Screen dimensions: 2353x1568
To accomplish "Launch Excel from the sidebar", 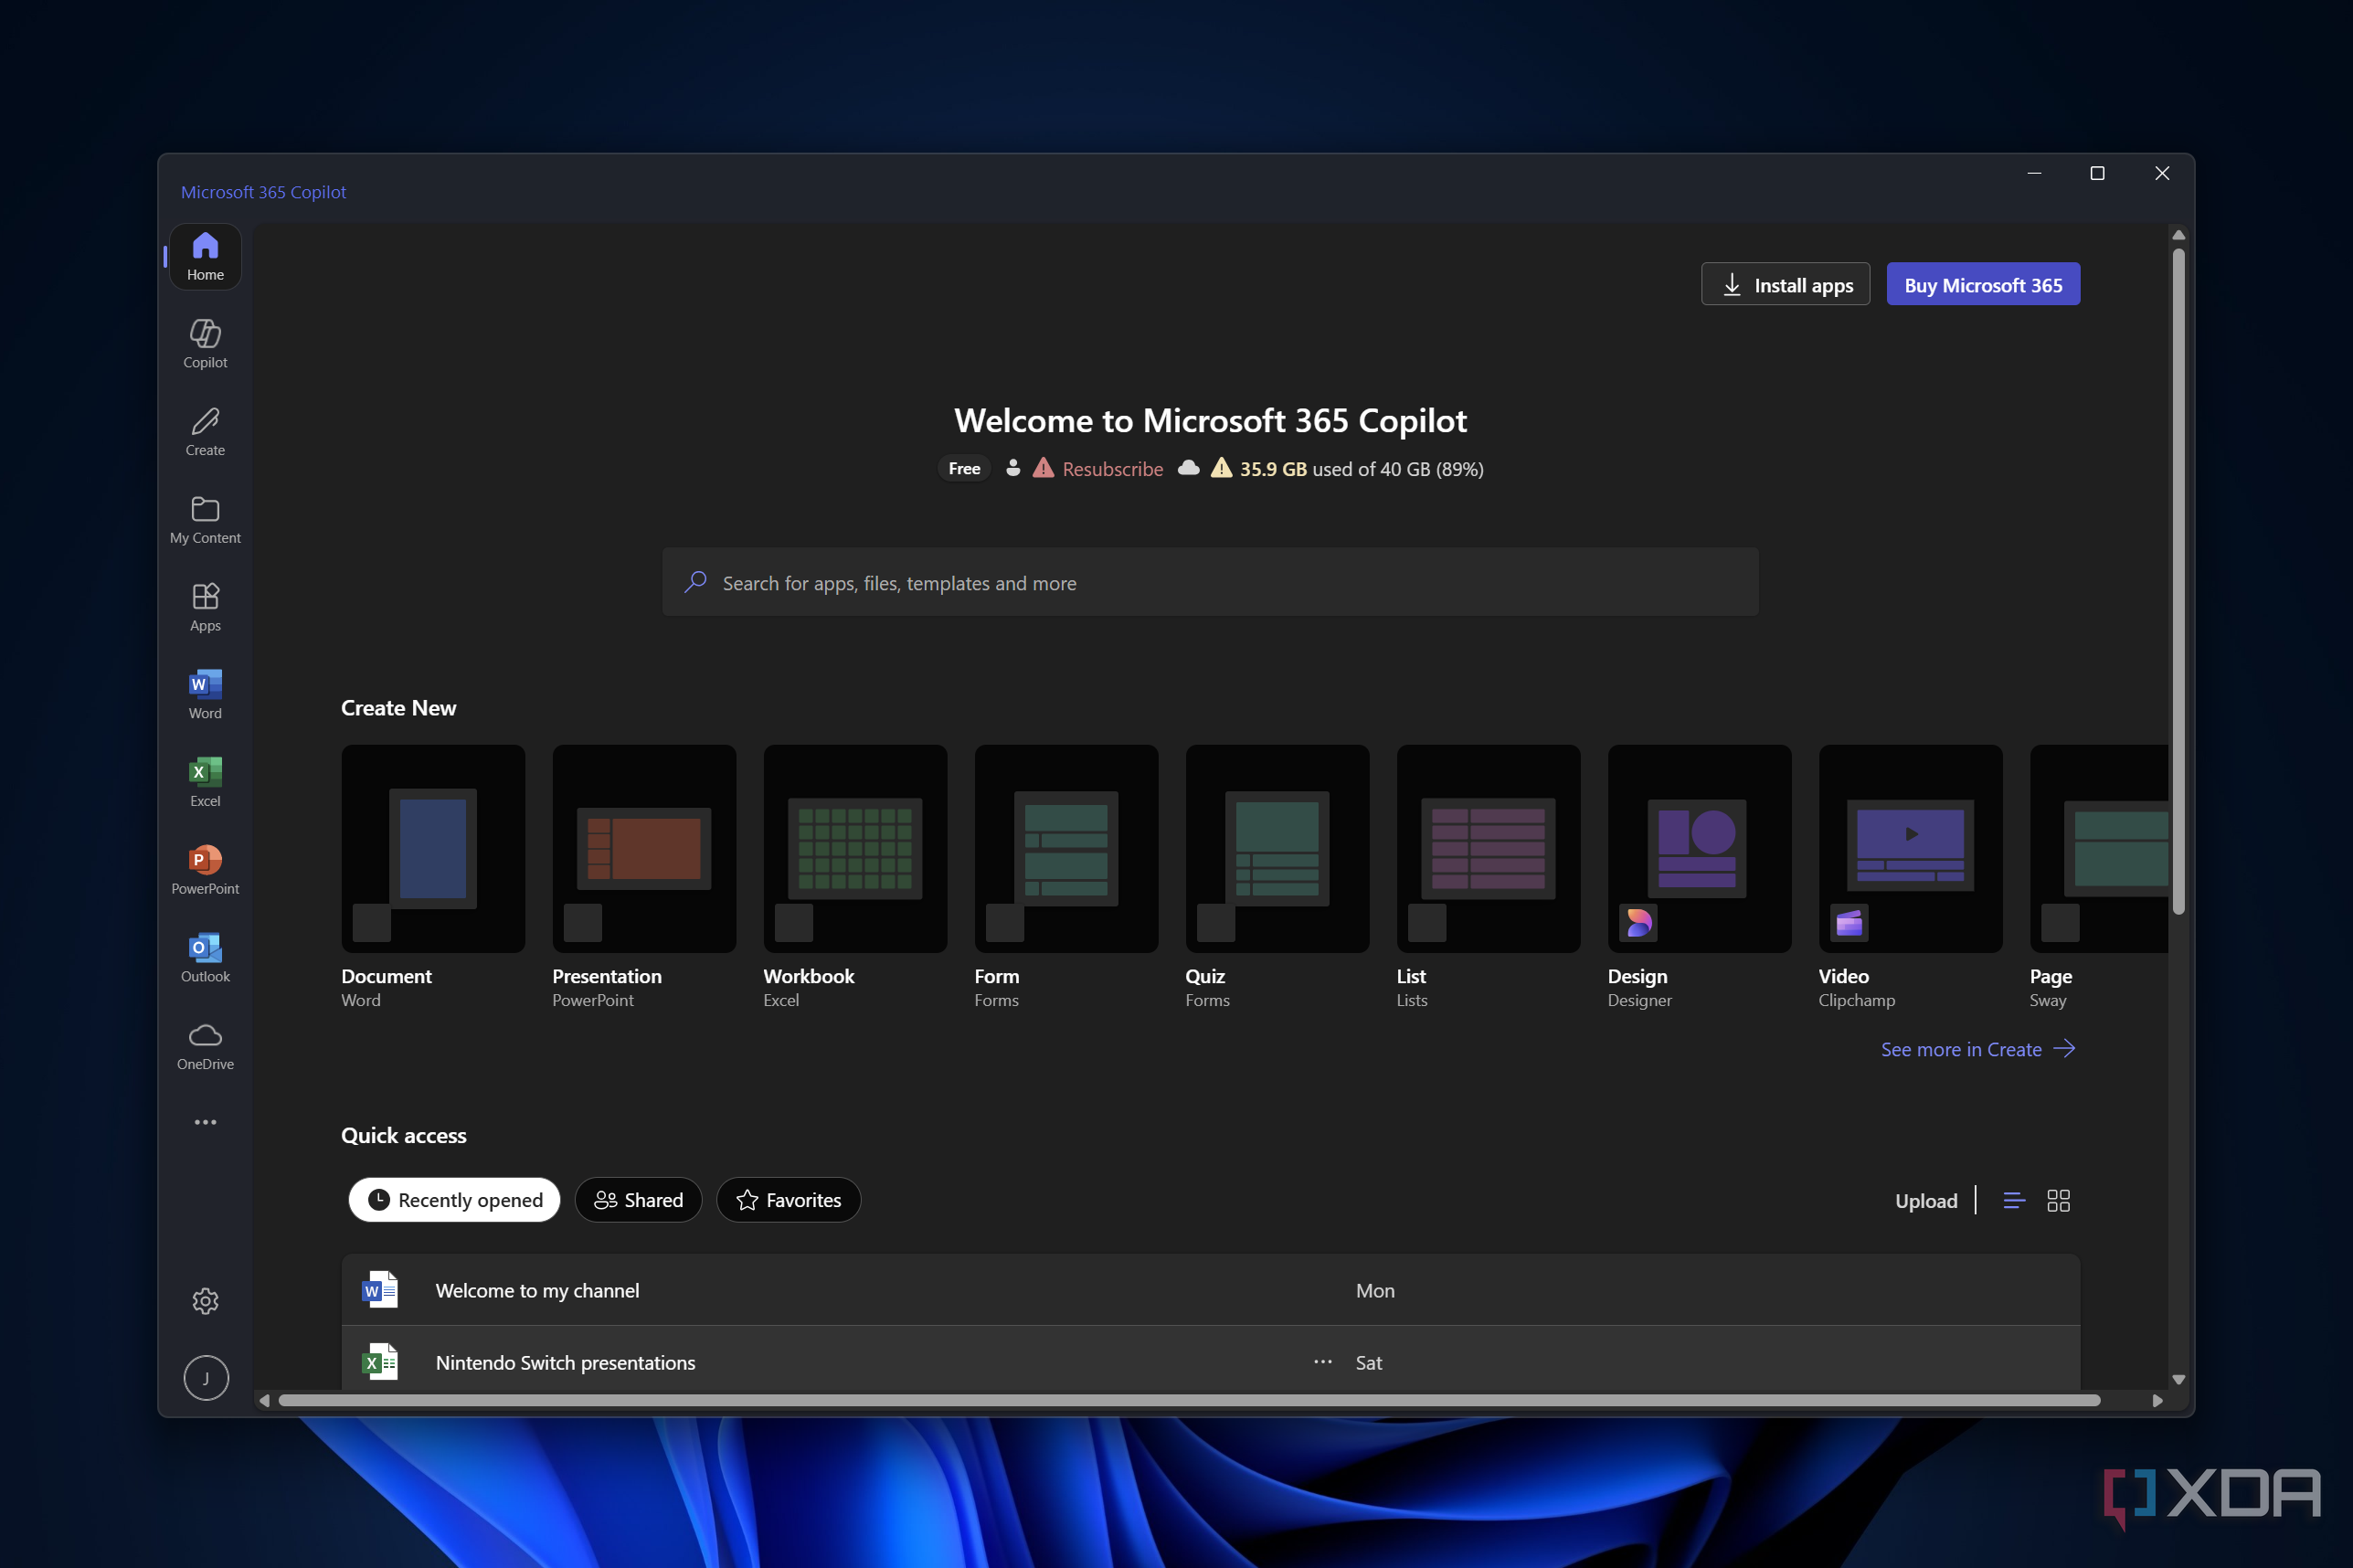I will pos(205,783).
